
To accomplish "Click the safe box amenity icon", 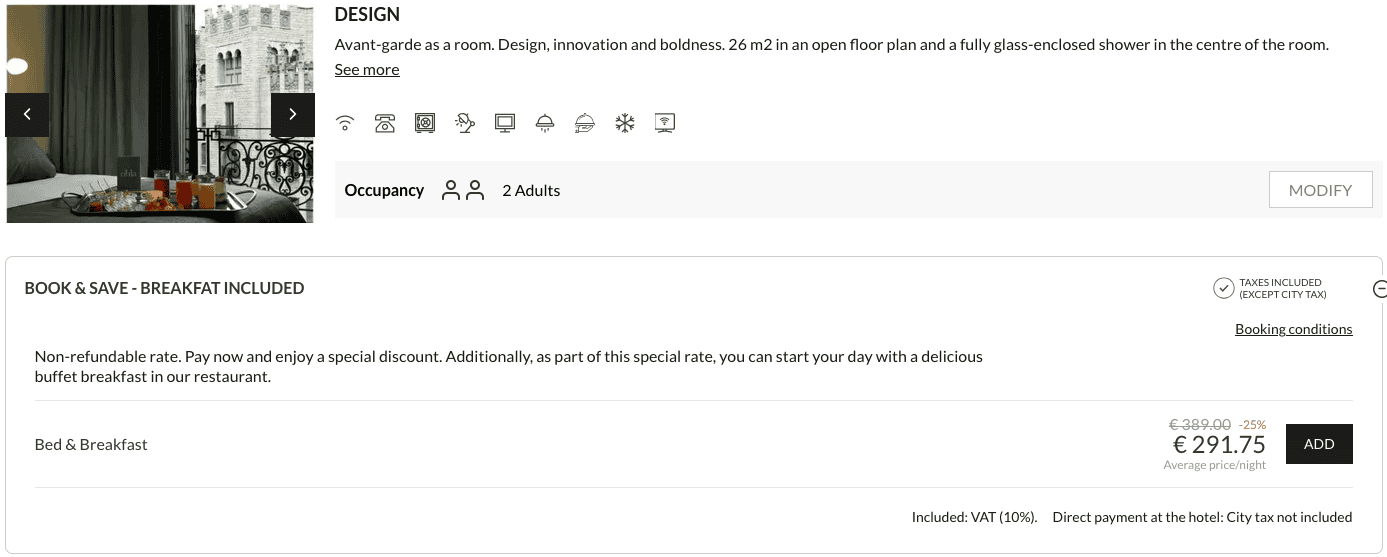I will pyautogui.click(x=425, y=123).
